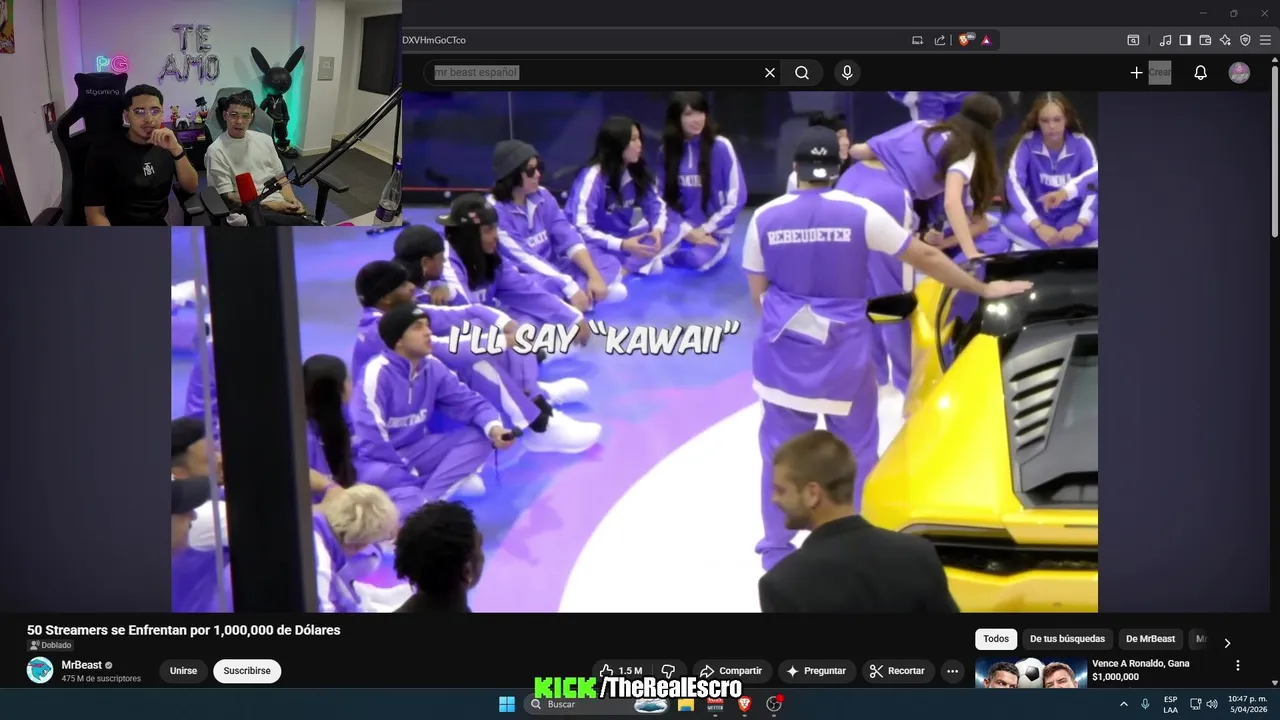Image resolution: width=1280 pixels, height=720 pixels.
Task: Dislike the video with thumbs down
Action: (669, 671)
